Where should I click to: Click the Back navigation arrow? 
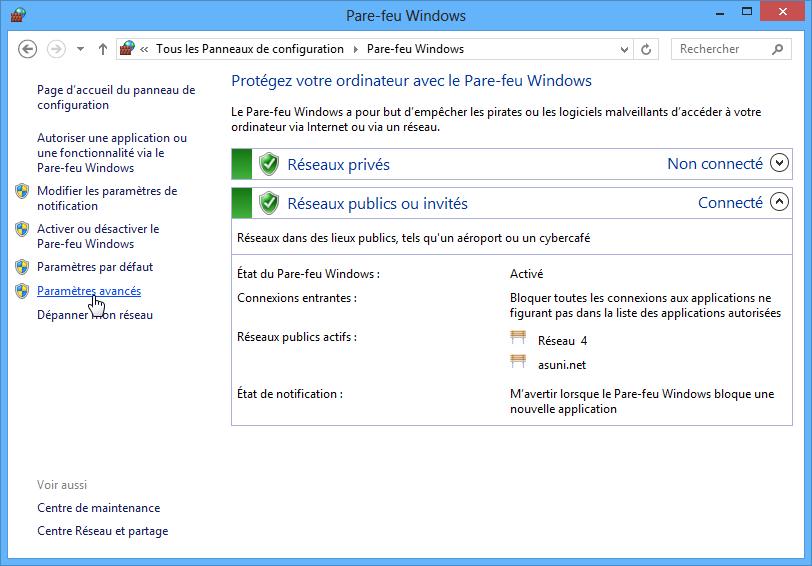[x=27, y=49]
